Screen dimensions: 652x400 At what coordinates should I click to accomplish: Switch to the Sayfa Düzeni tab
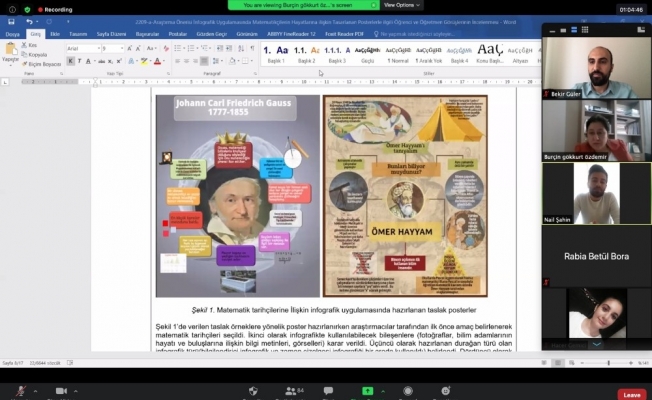coord(110,33)
